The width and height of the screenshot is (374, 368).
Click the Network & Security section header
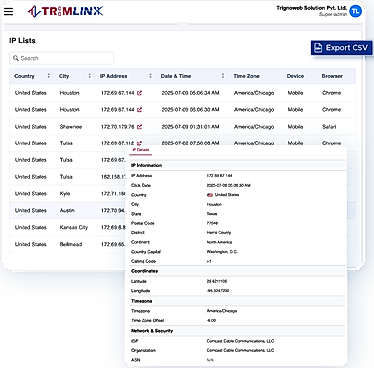click(x=152, y=331)
